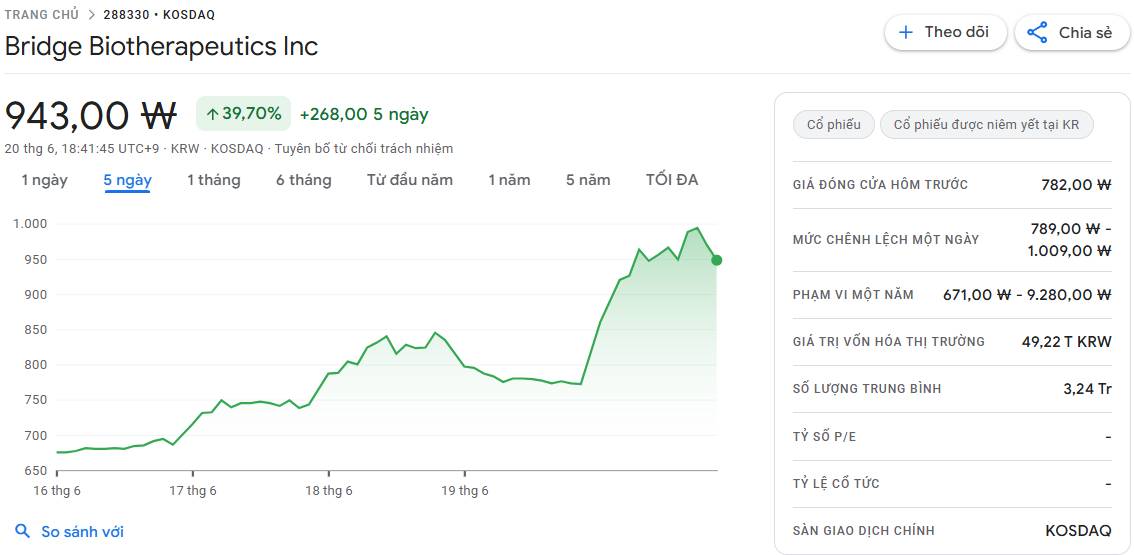Select the 5 năm range tab
Screen dimensions: 1134x555
pyautogui.click(x=588, y=180)
